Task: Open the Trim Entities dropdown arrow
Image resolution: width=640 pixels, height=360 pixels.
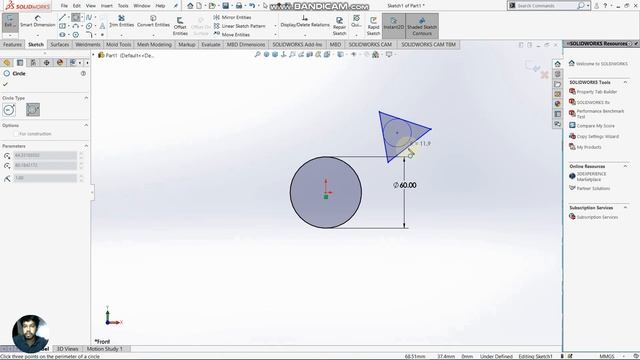Action: coord(121,35)
